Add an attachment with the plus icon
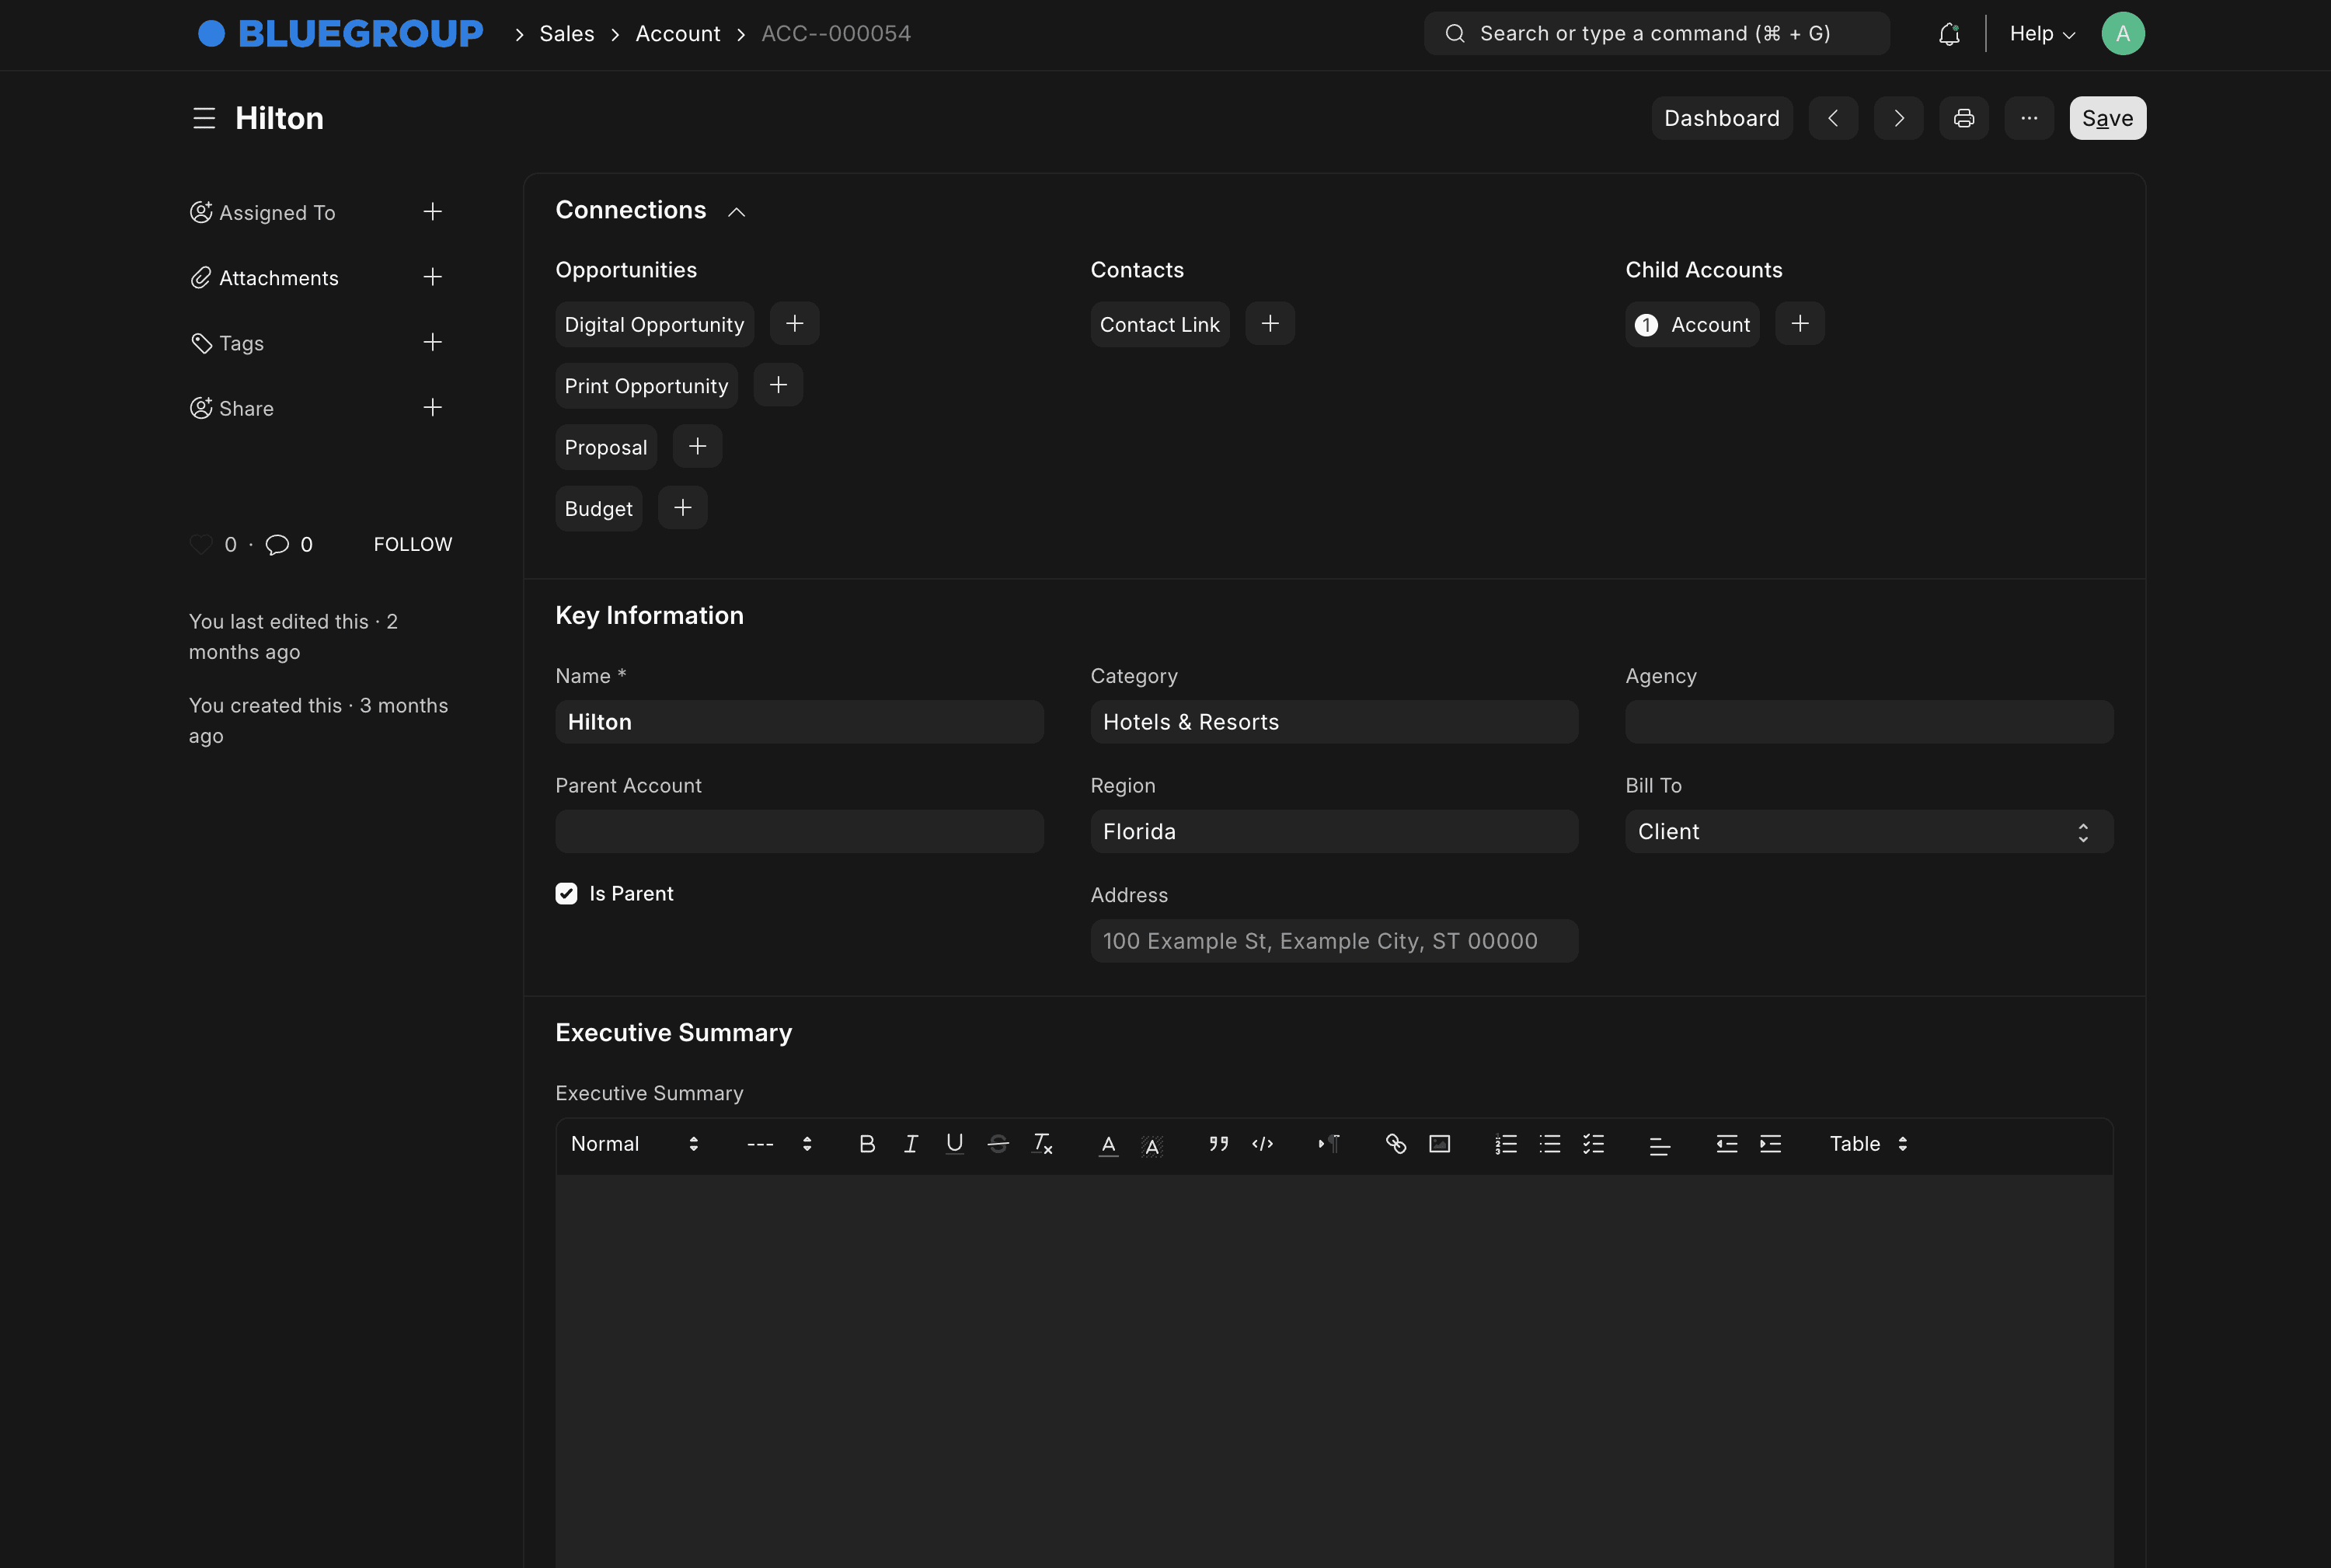Image resolution: width=2331 pixels, height=1568 pixels. 432,277
